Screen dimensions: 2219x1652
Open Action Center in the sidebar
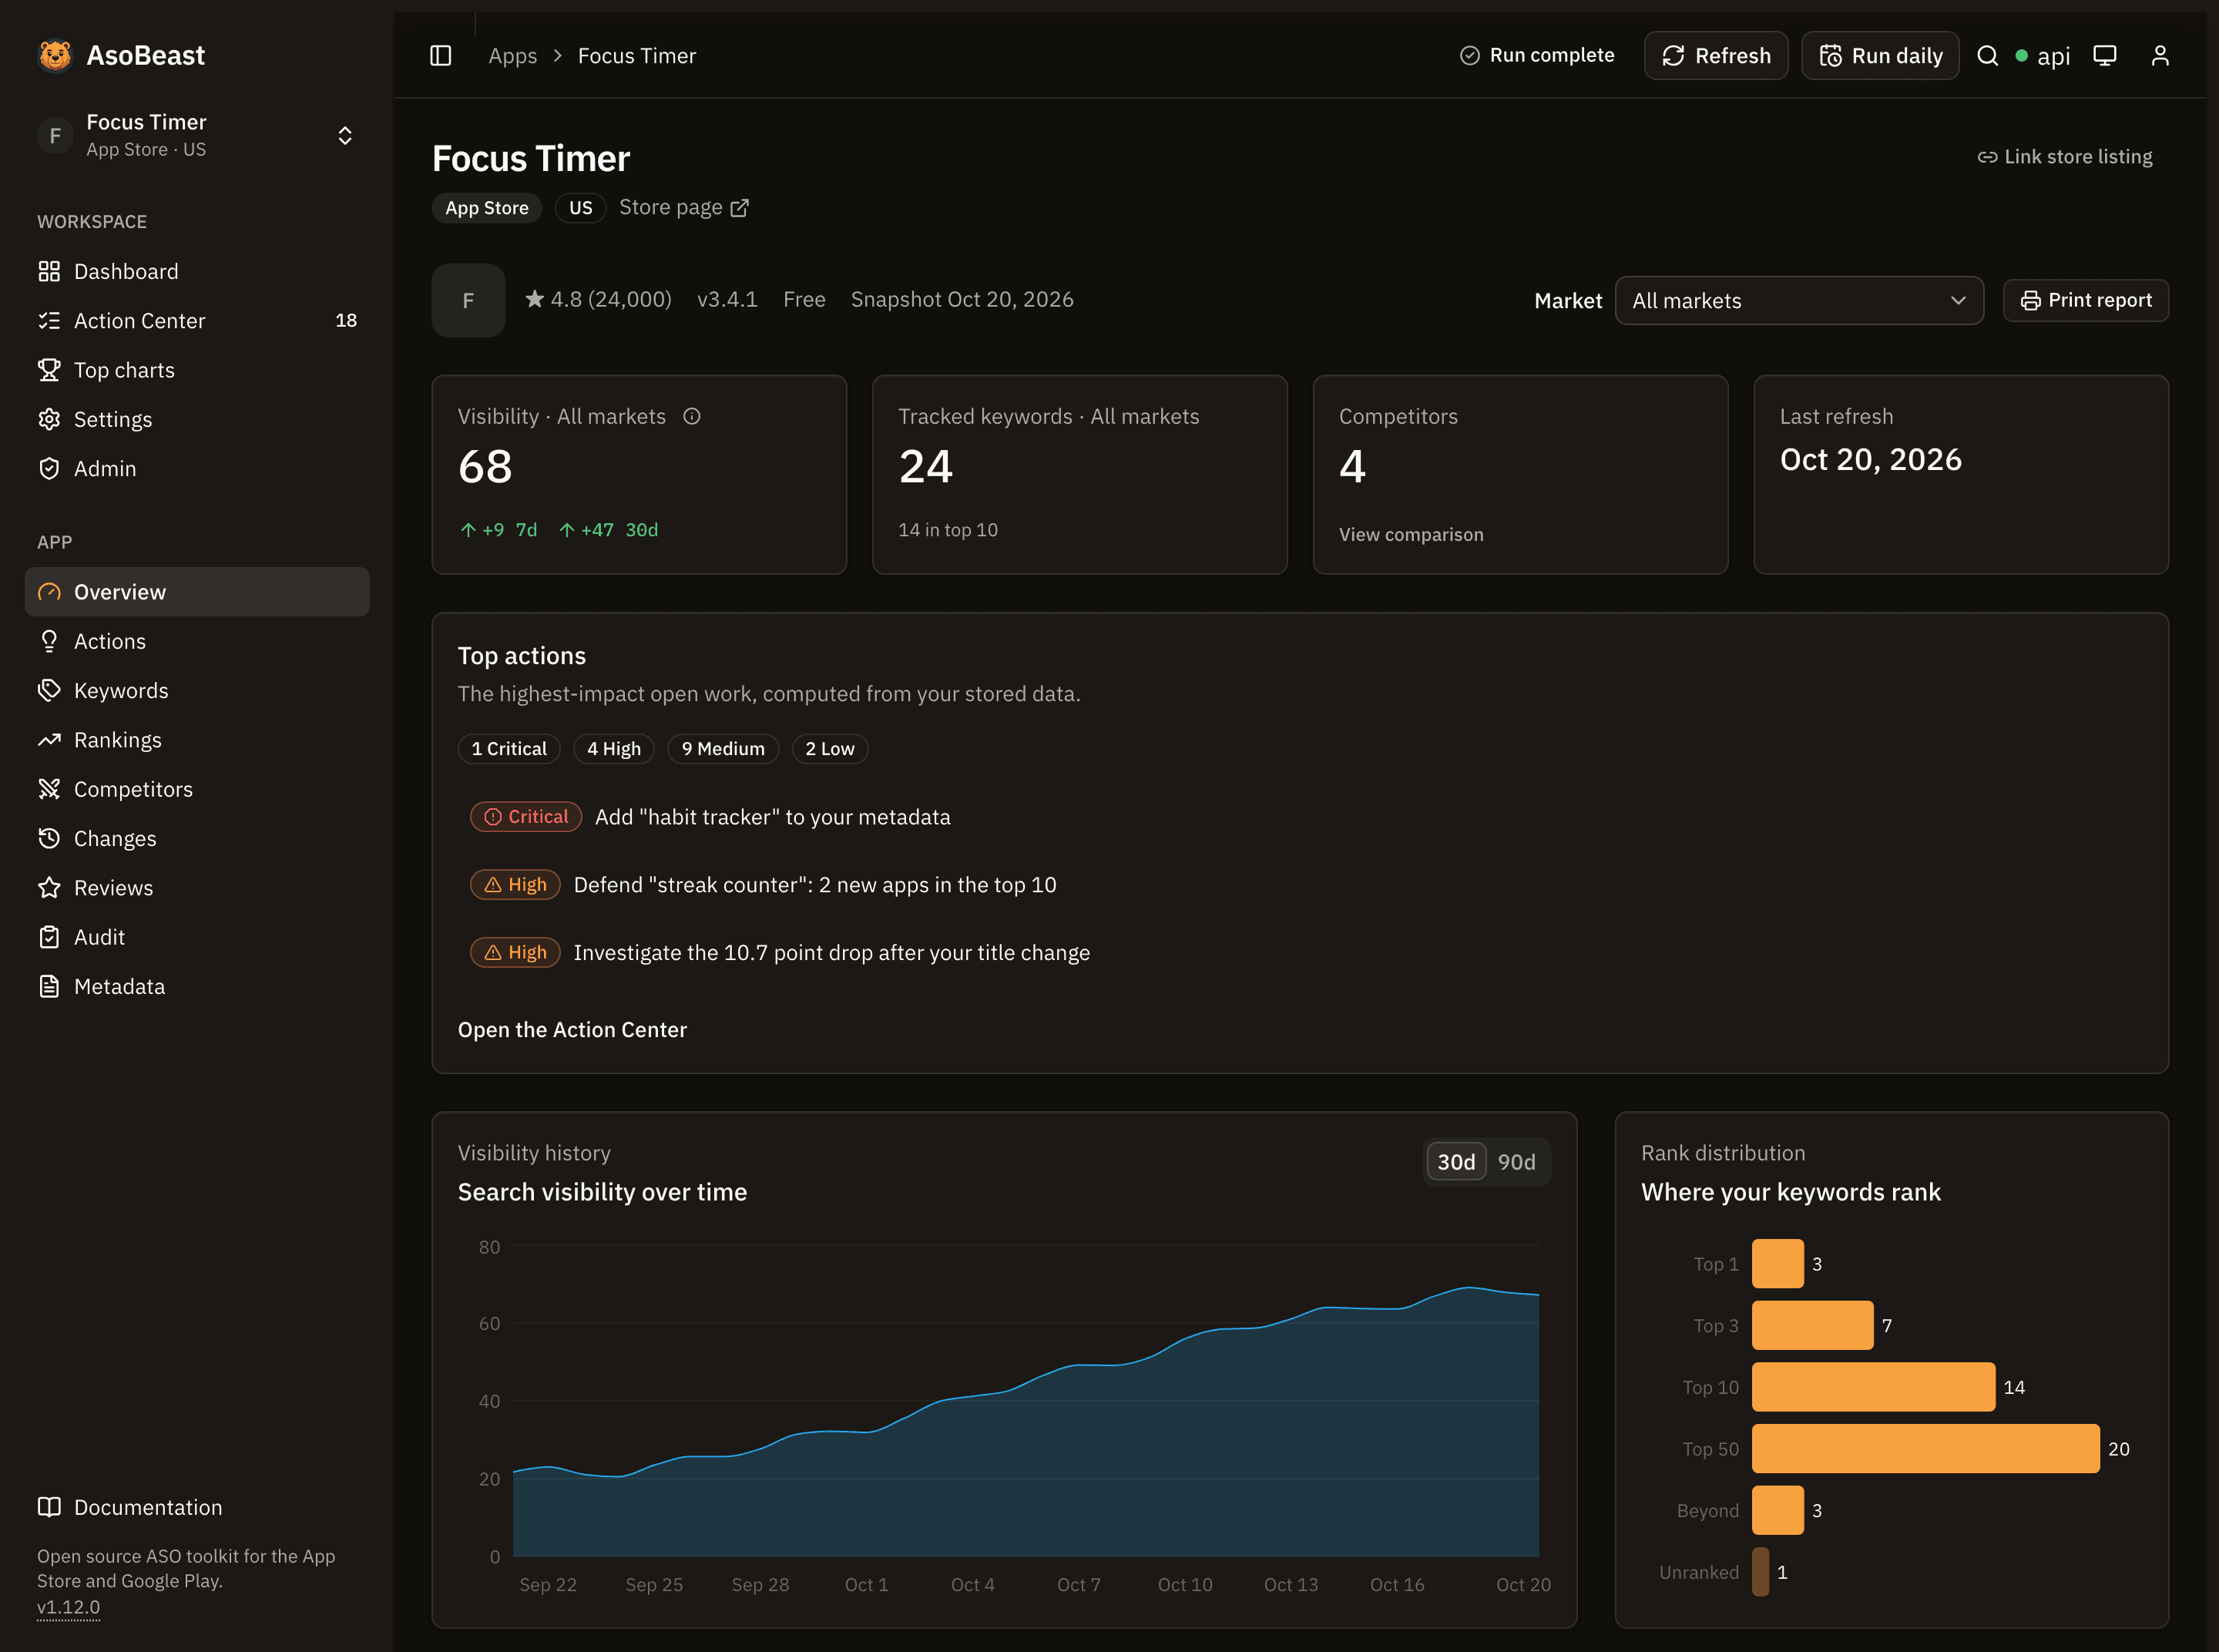point(197,320)
